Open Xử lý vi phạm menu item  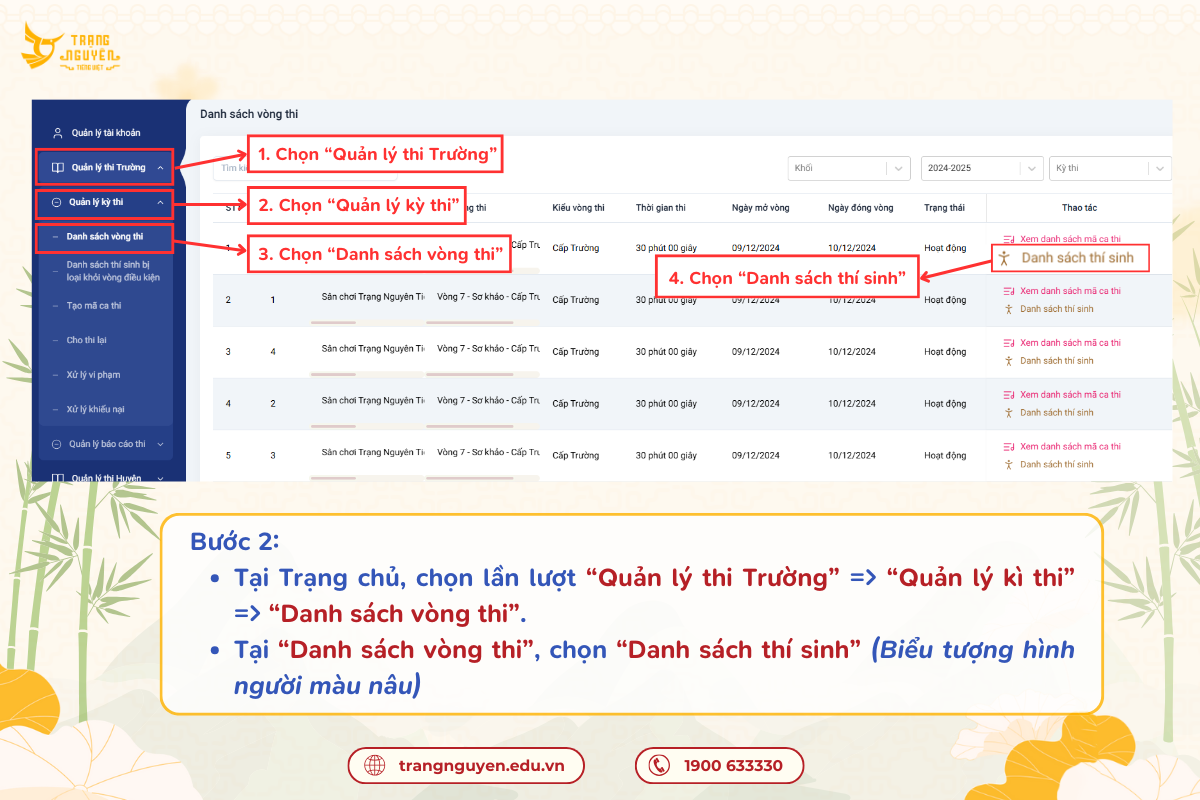[93, 375]
